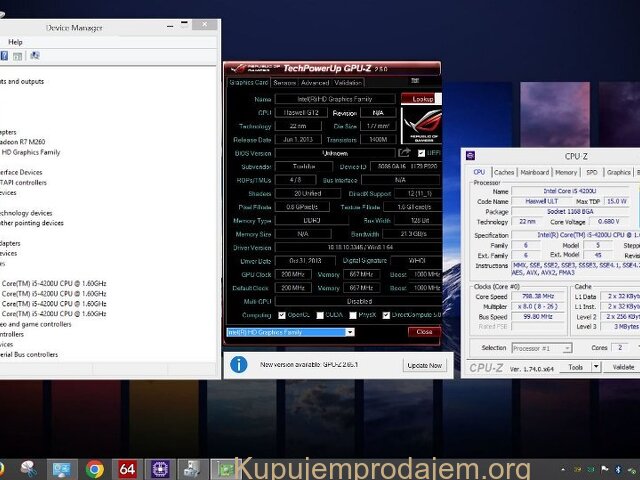The image size is (640, 480).
Task: Click the CPU-Z purple chip taskbar icon
Action: (x=158, y=468)
